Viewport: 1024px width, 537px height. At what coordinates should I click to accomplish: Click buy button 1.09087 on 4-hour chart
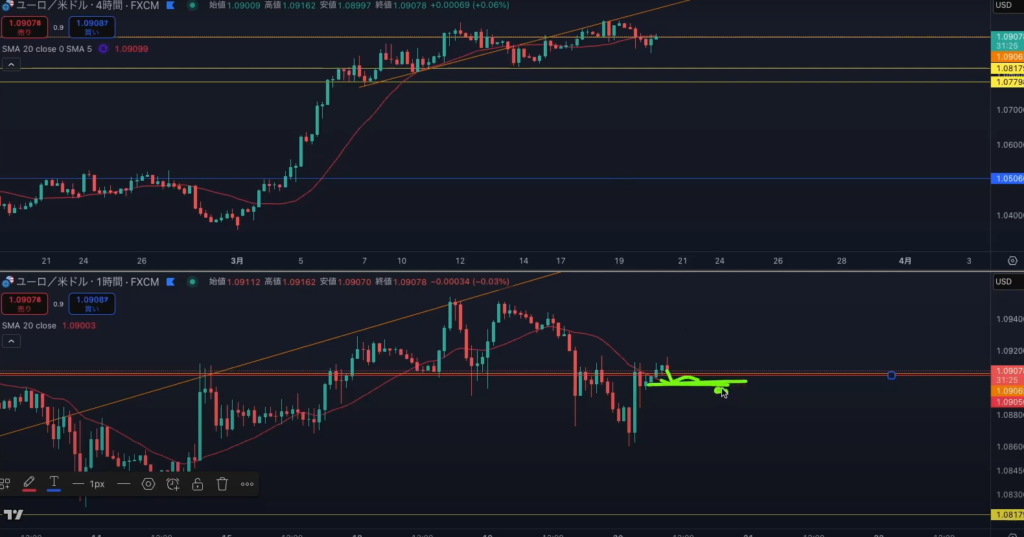[92, 27]
